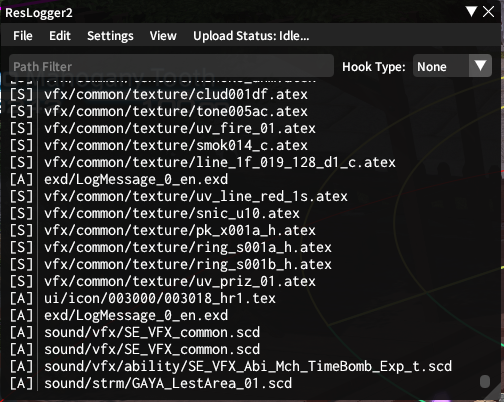Close the ResLogger2 window
The width and height of the screenshot is (504, 402).
[x=489, y=12]
